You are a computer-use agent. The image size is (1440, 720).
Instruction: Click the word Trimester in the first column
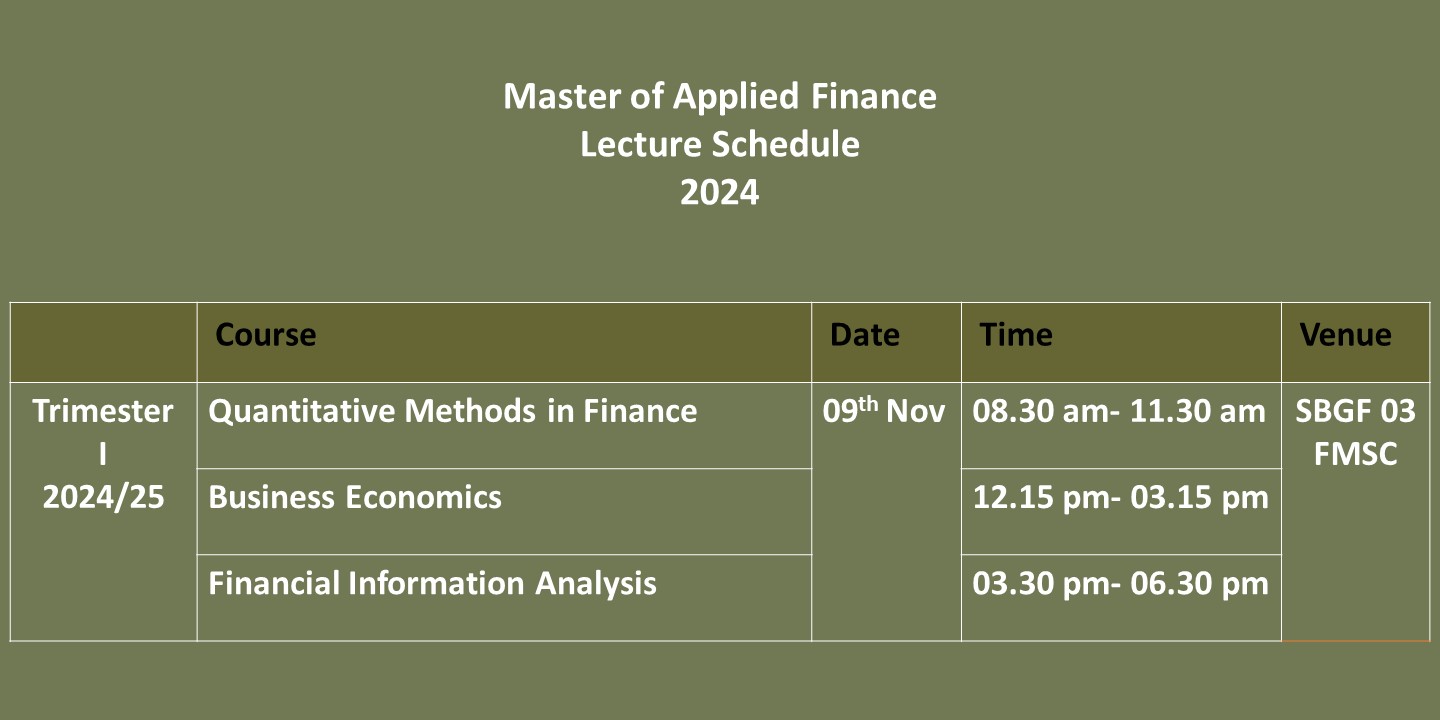tap(103, 411)
